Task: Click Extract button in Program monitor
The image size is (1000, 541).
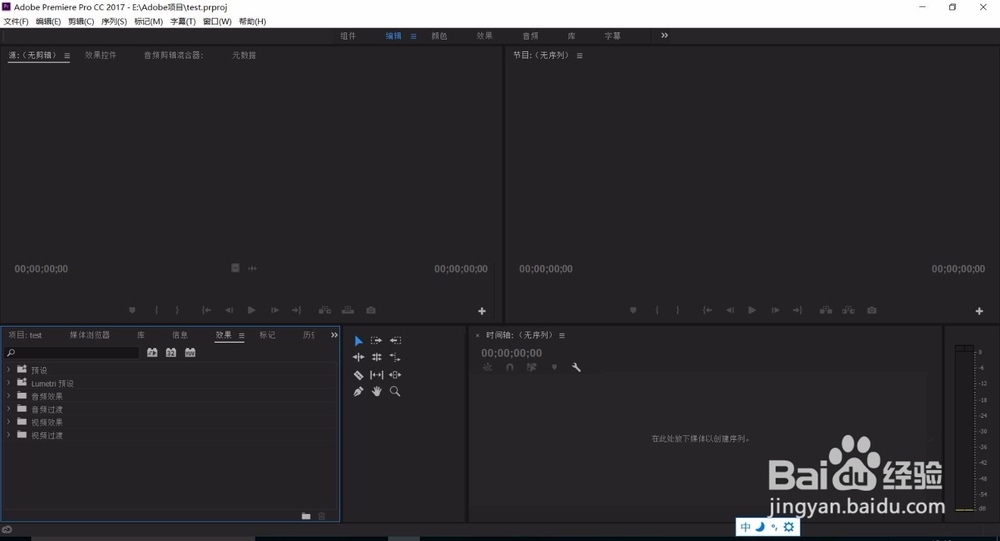Action: click(x=849, y=310)
